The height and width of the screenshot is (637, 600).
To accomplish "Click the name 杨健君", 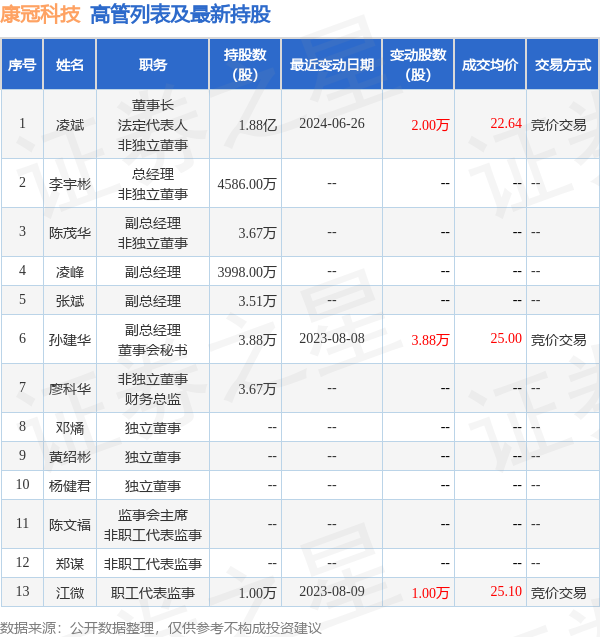I will [70, 486].
